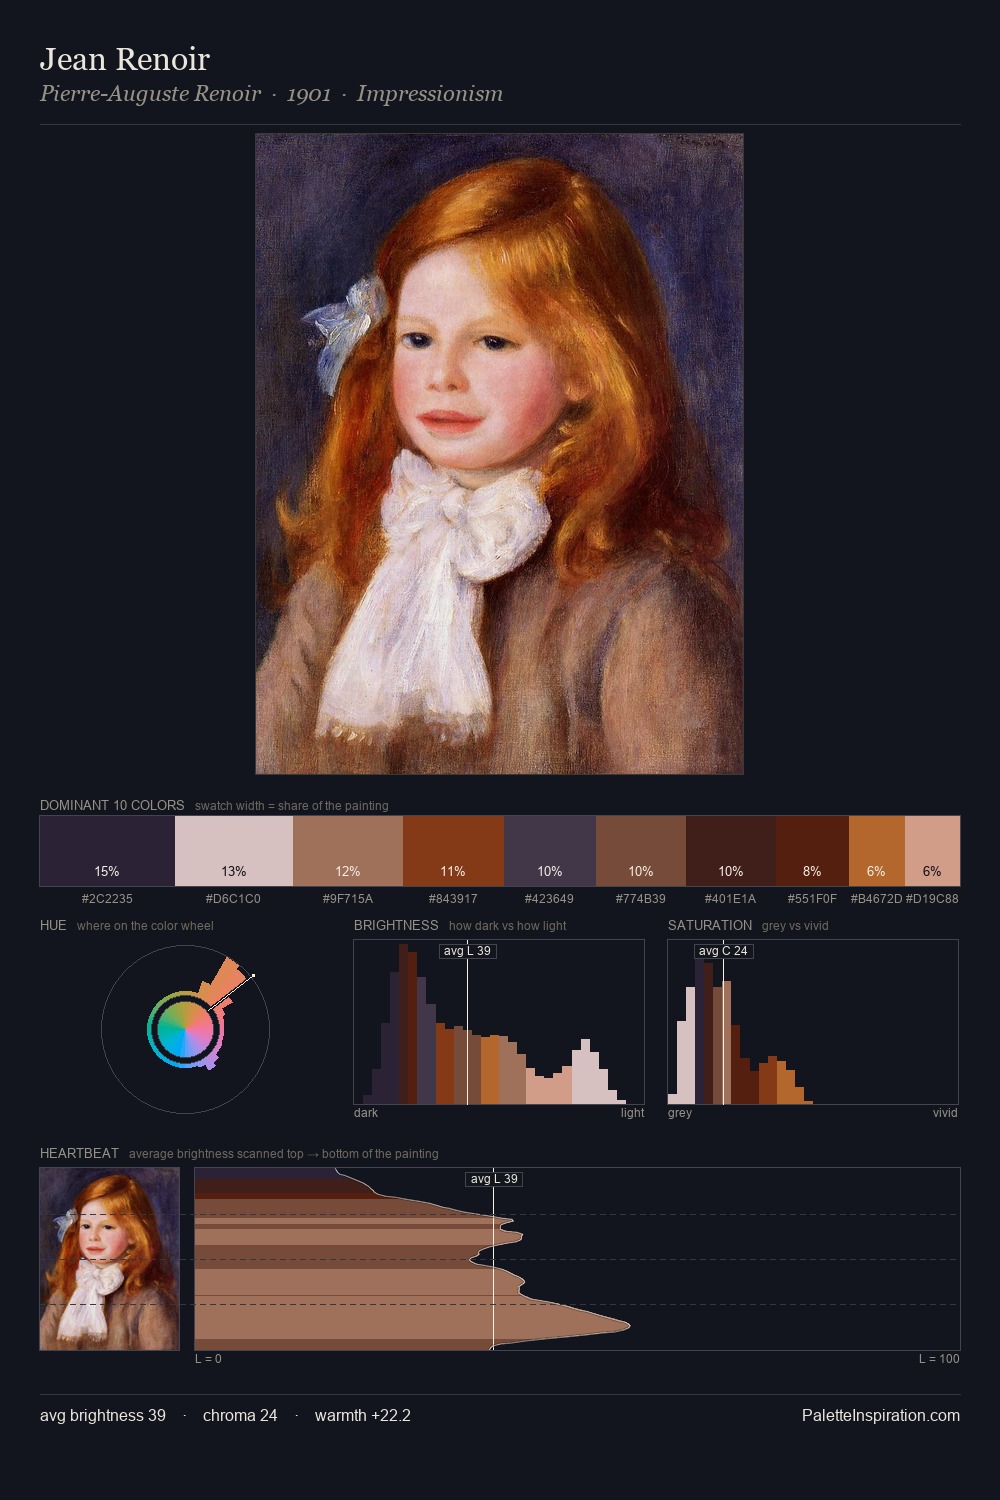Screen dimensions: 1000x1500
Task: Pick the #9F715A tan swatch
Action: pyautogui.click(x=348, y=851)
